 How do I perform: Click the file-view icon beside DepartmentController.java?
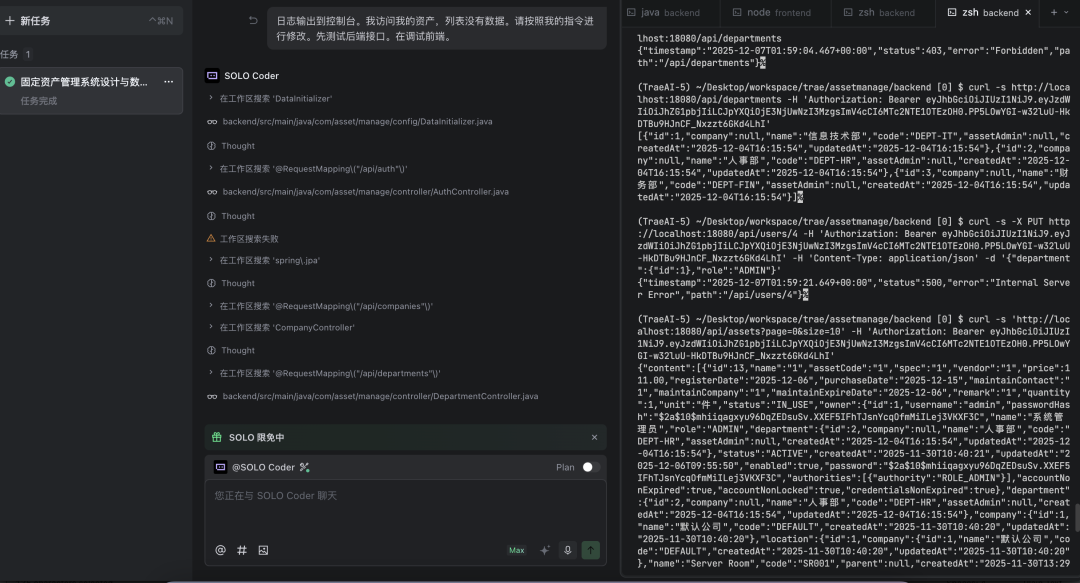tap(212, 397)
